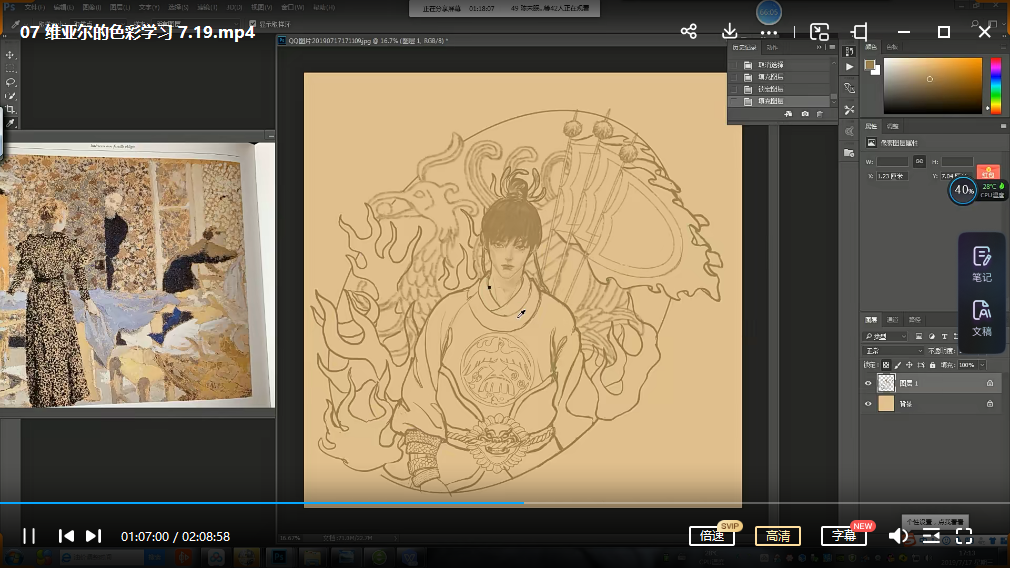This screenshot has height=568, width=1010.
Task: Select the last highlighted history state
Action: pos(784,101)
